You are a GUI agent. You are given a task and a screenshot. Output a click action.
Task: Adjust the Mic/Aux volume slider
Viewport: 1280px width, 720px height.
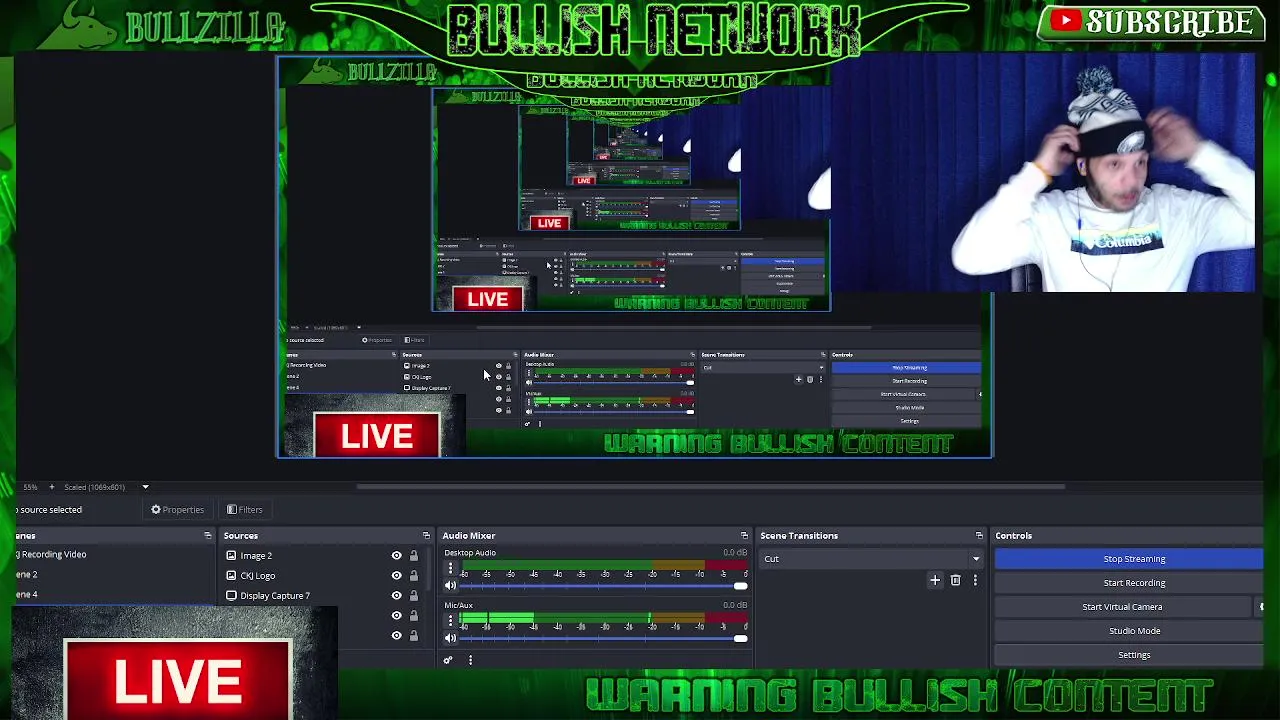click(603, 638)
